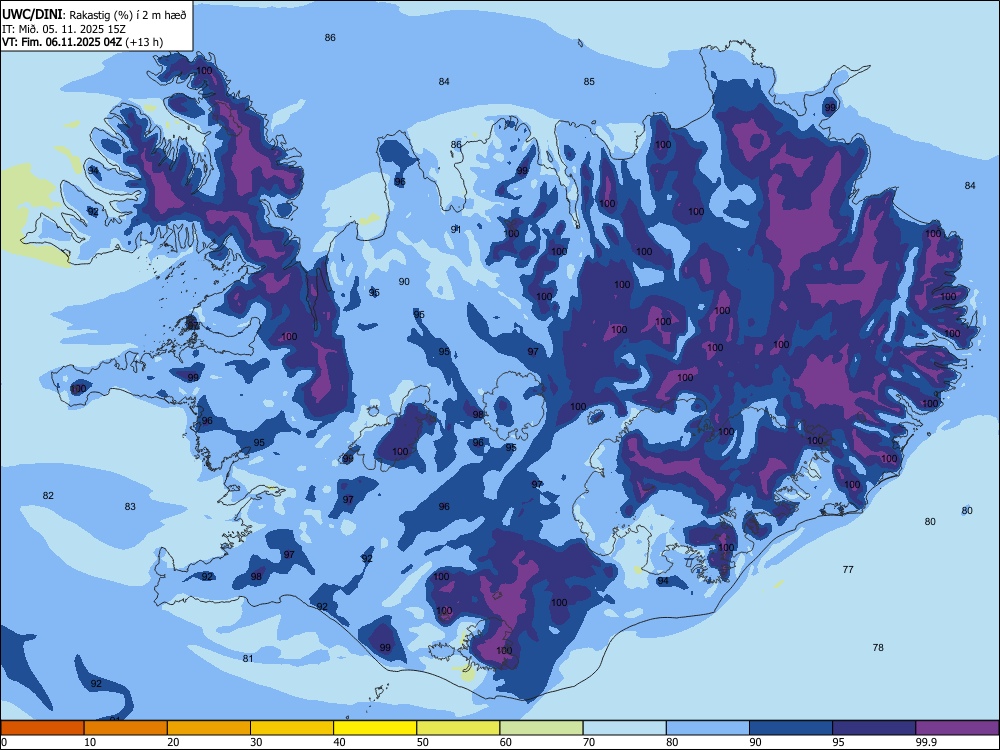Select the dark blue 90–95 legend swatch
Screen dimensions: 1000x750
coord(791,728)
